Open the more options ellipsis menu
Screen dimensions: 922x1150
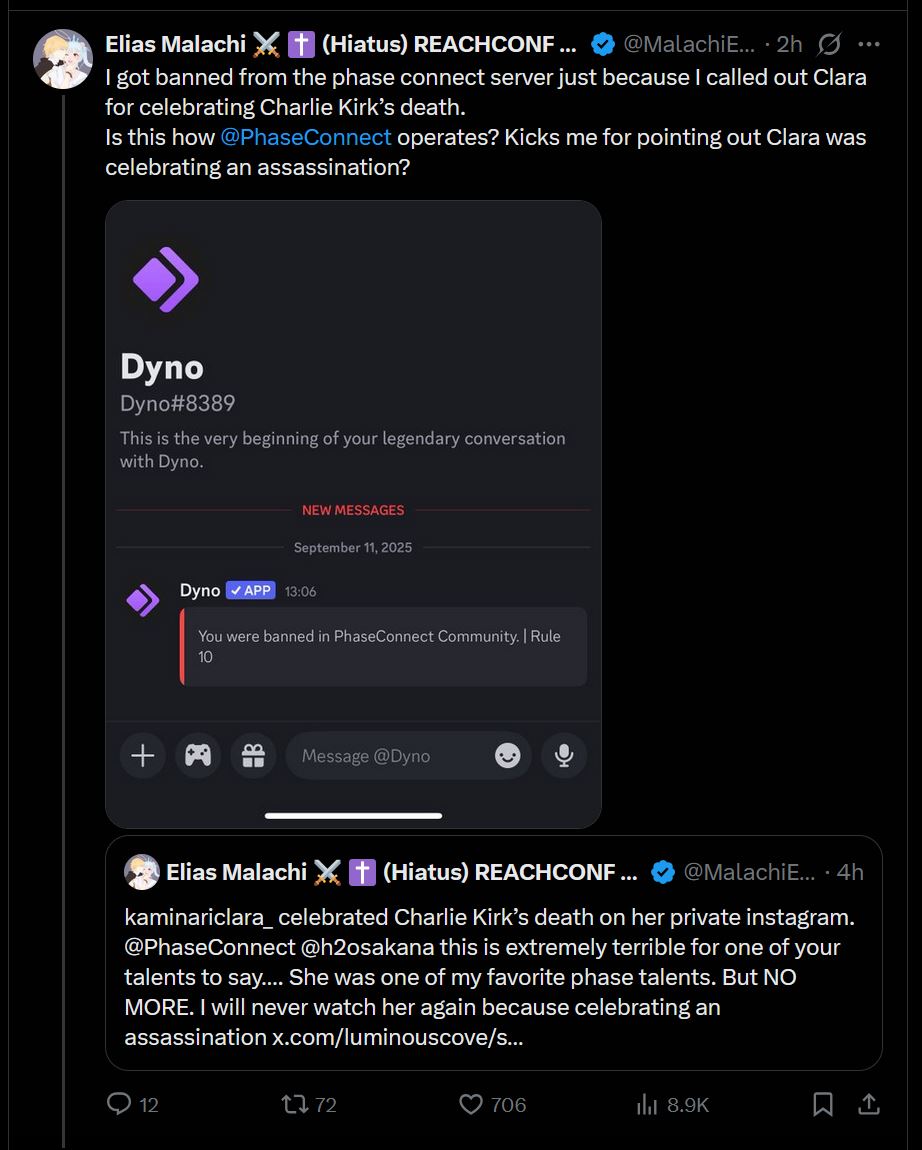(x=869, y=44)
